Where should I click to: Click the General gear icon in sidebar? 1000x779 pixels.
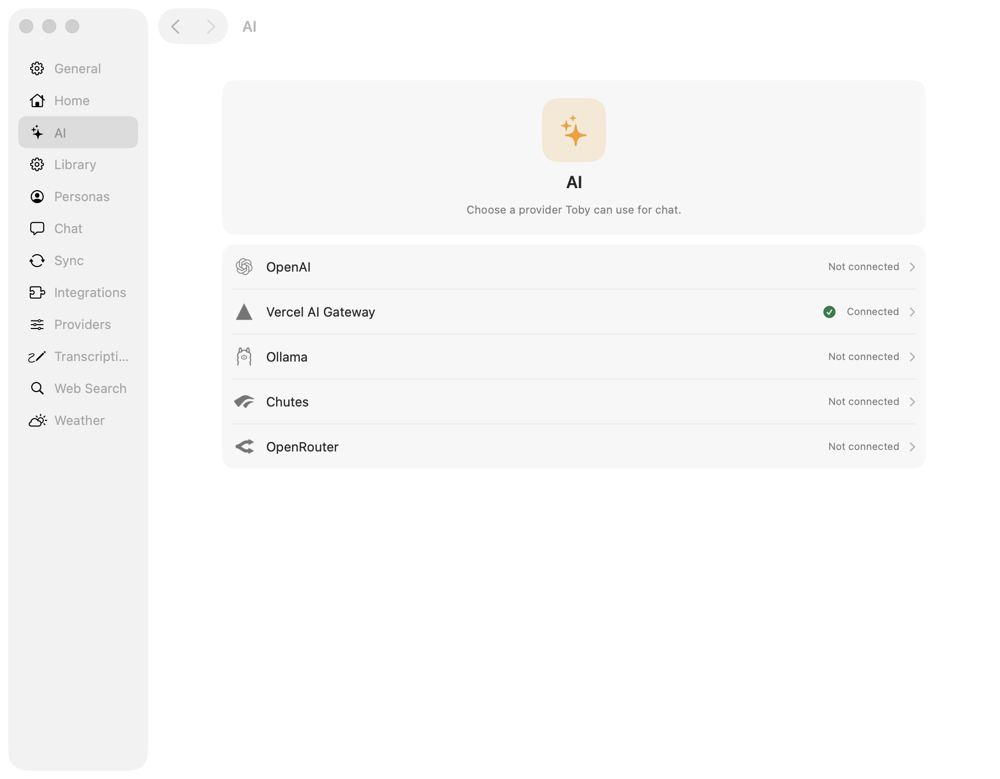click(x=37, y=68)
